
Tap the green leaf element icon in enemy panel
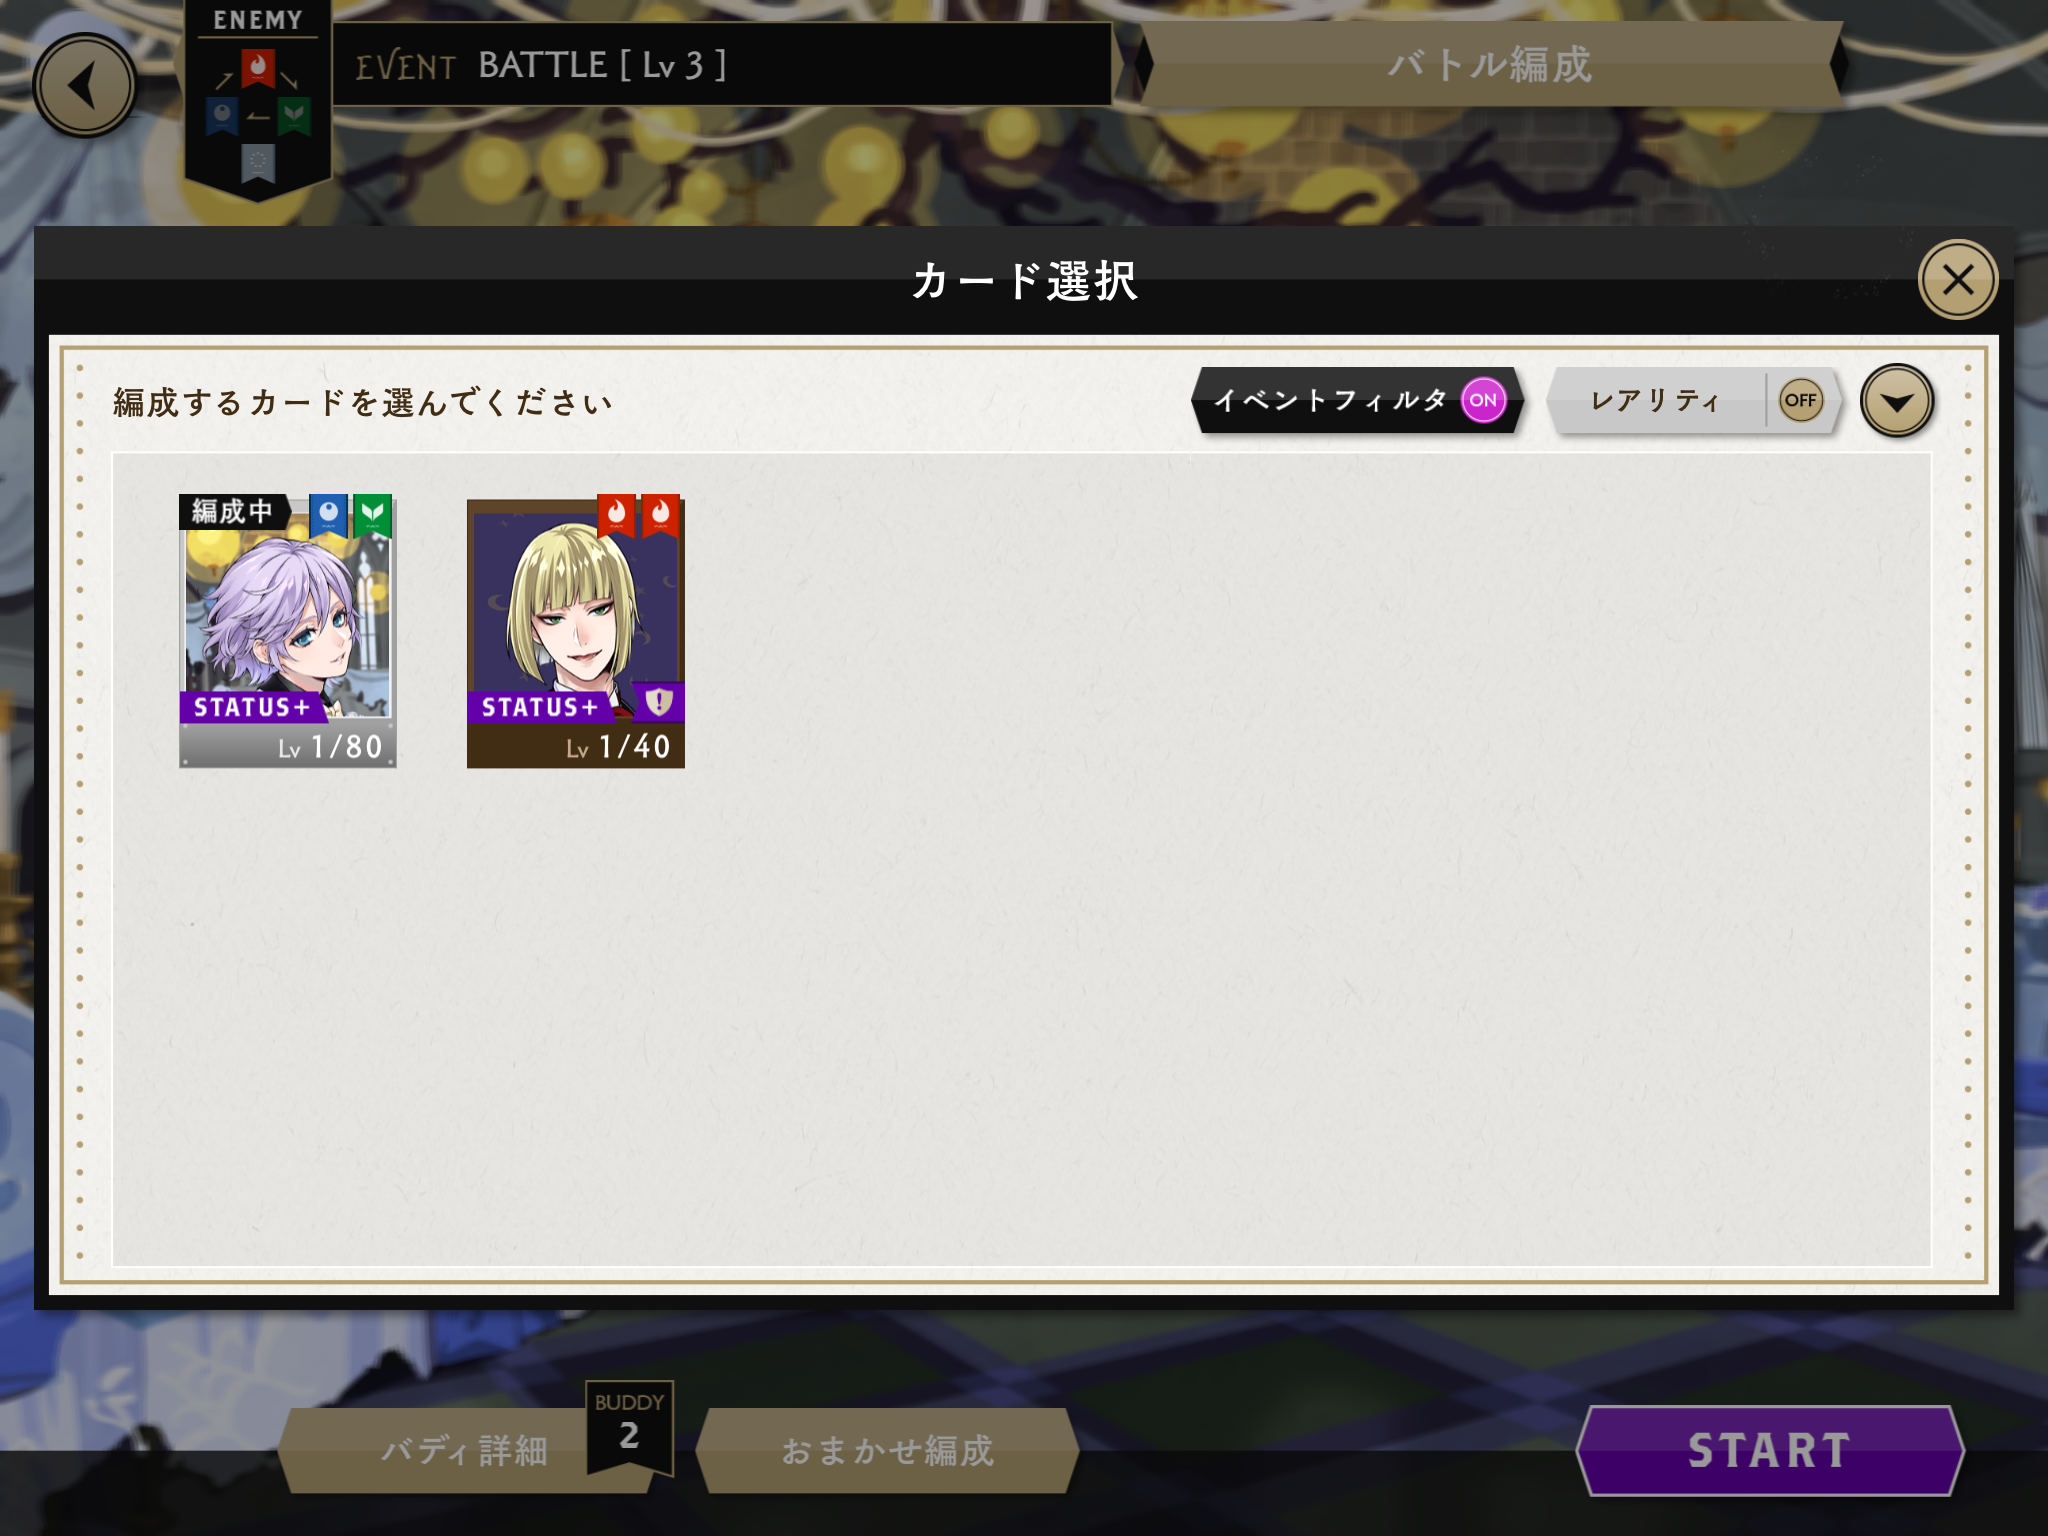[294, 116]
